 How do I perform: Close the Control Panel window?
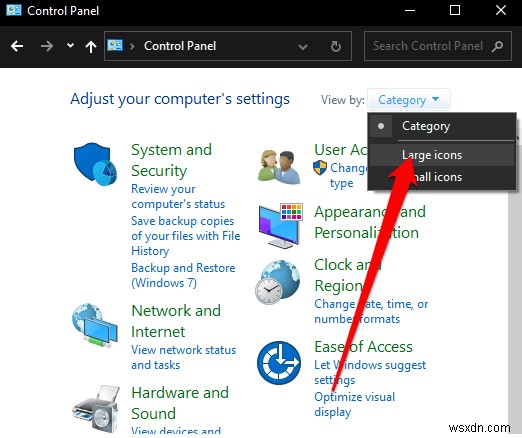501,10
